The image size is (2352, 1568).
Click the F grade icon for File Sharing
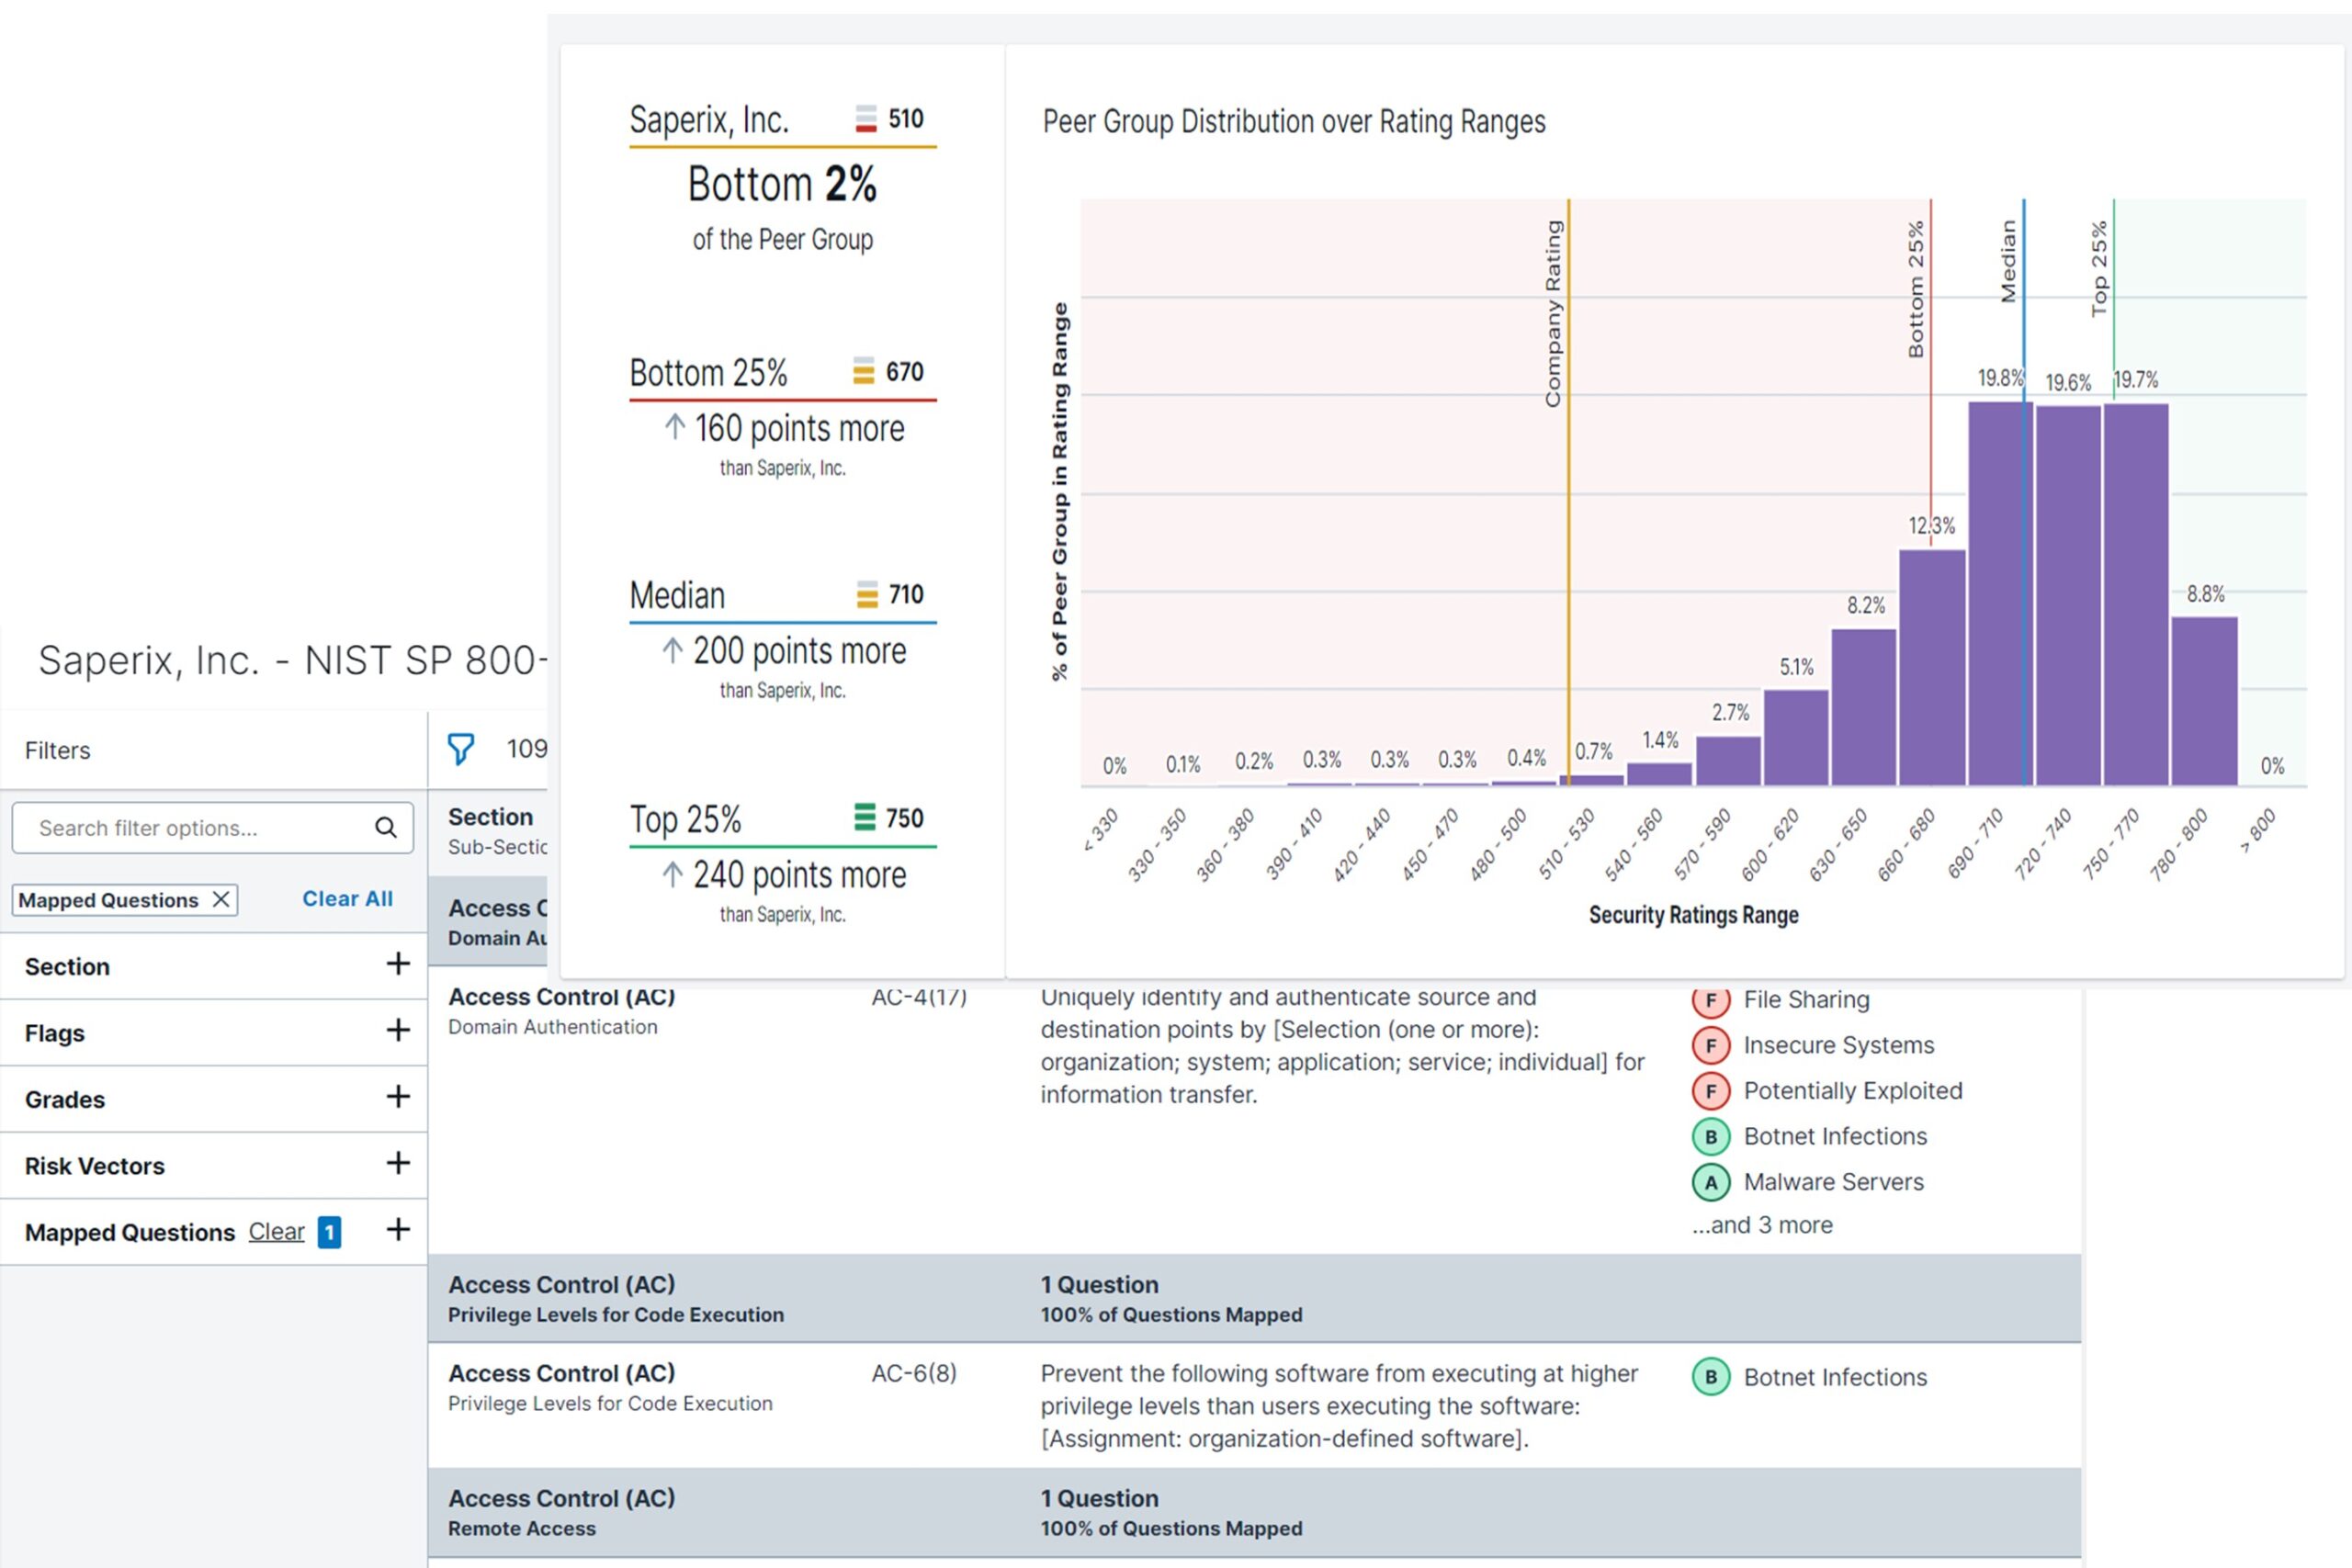[x=1710, y=1000]
